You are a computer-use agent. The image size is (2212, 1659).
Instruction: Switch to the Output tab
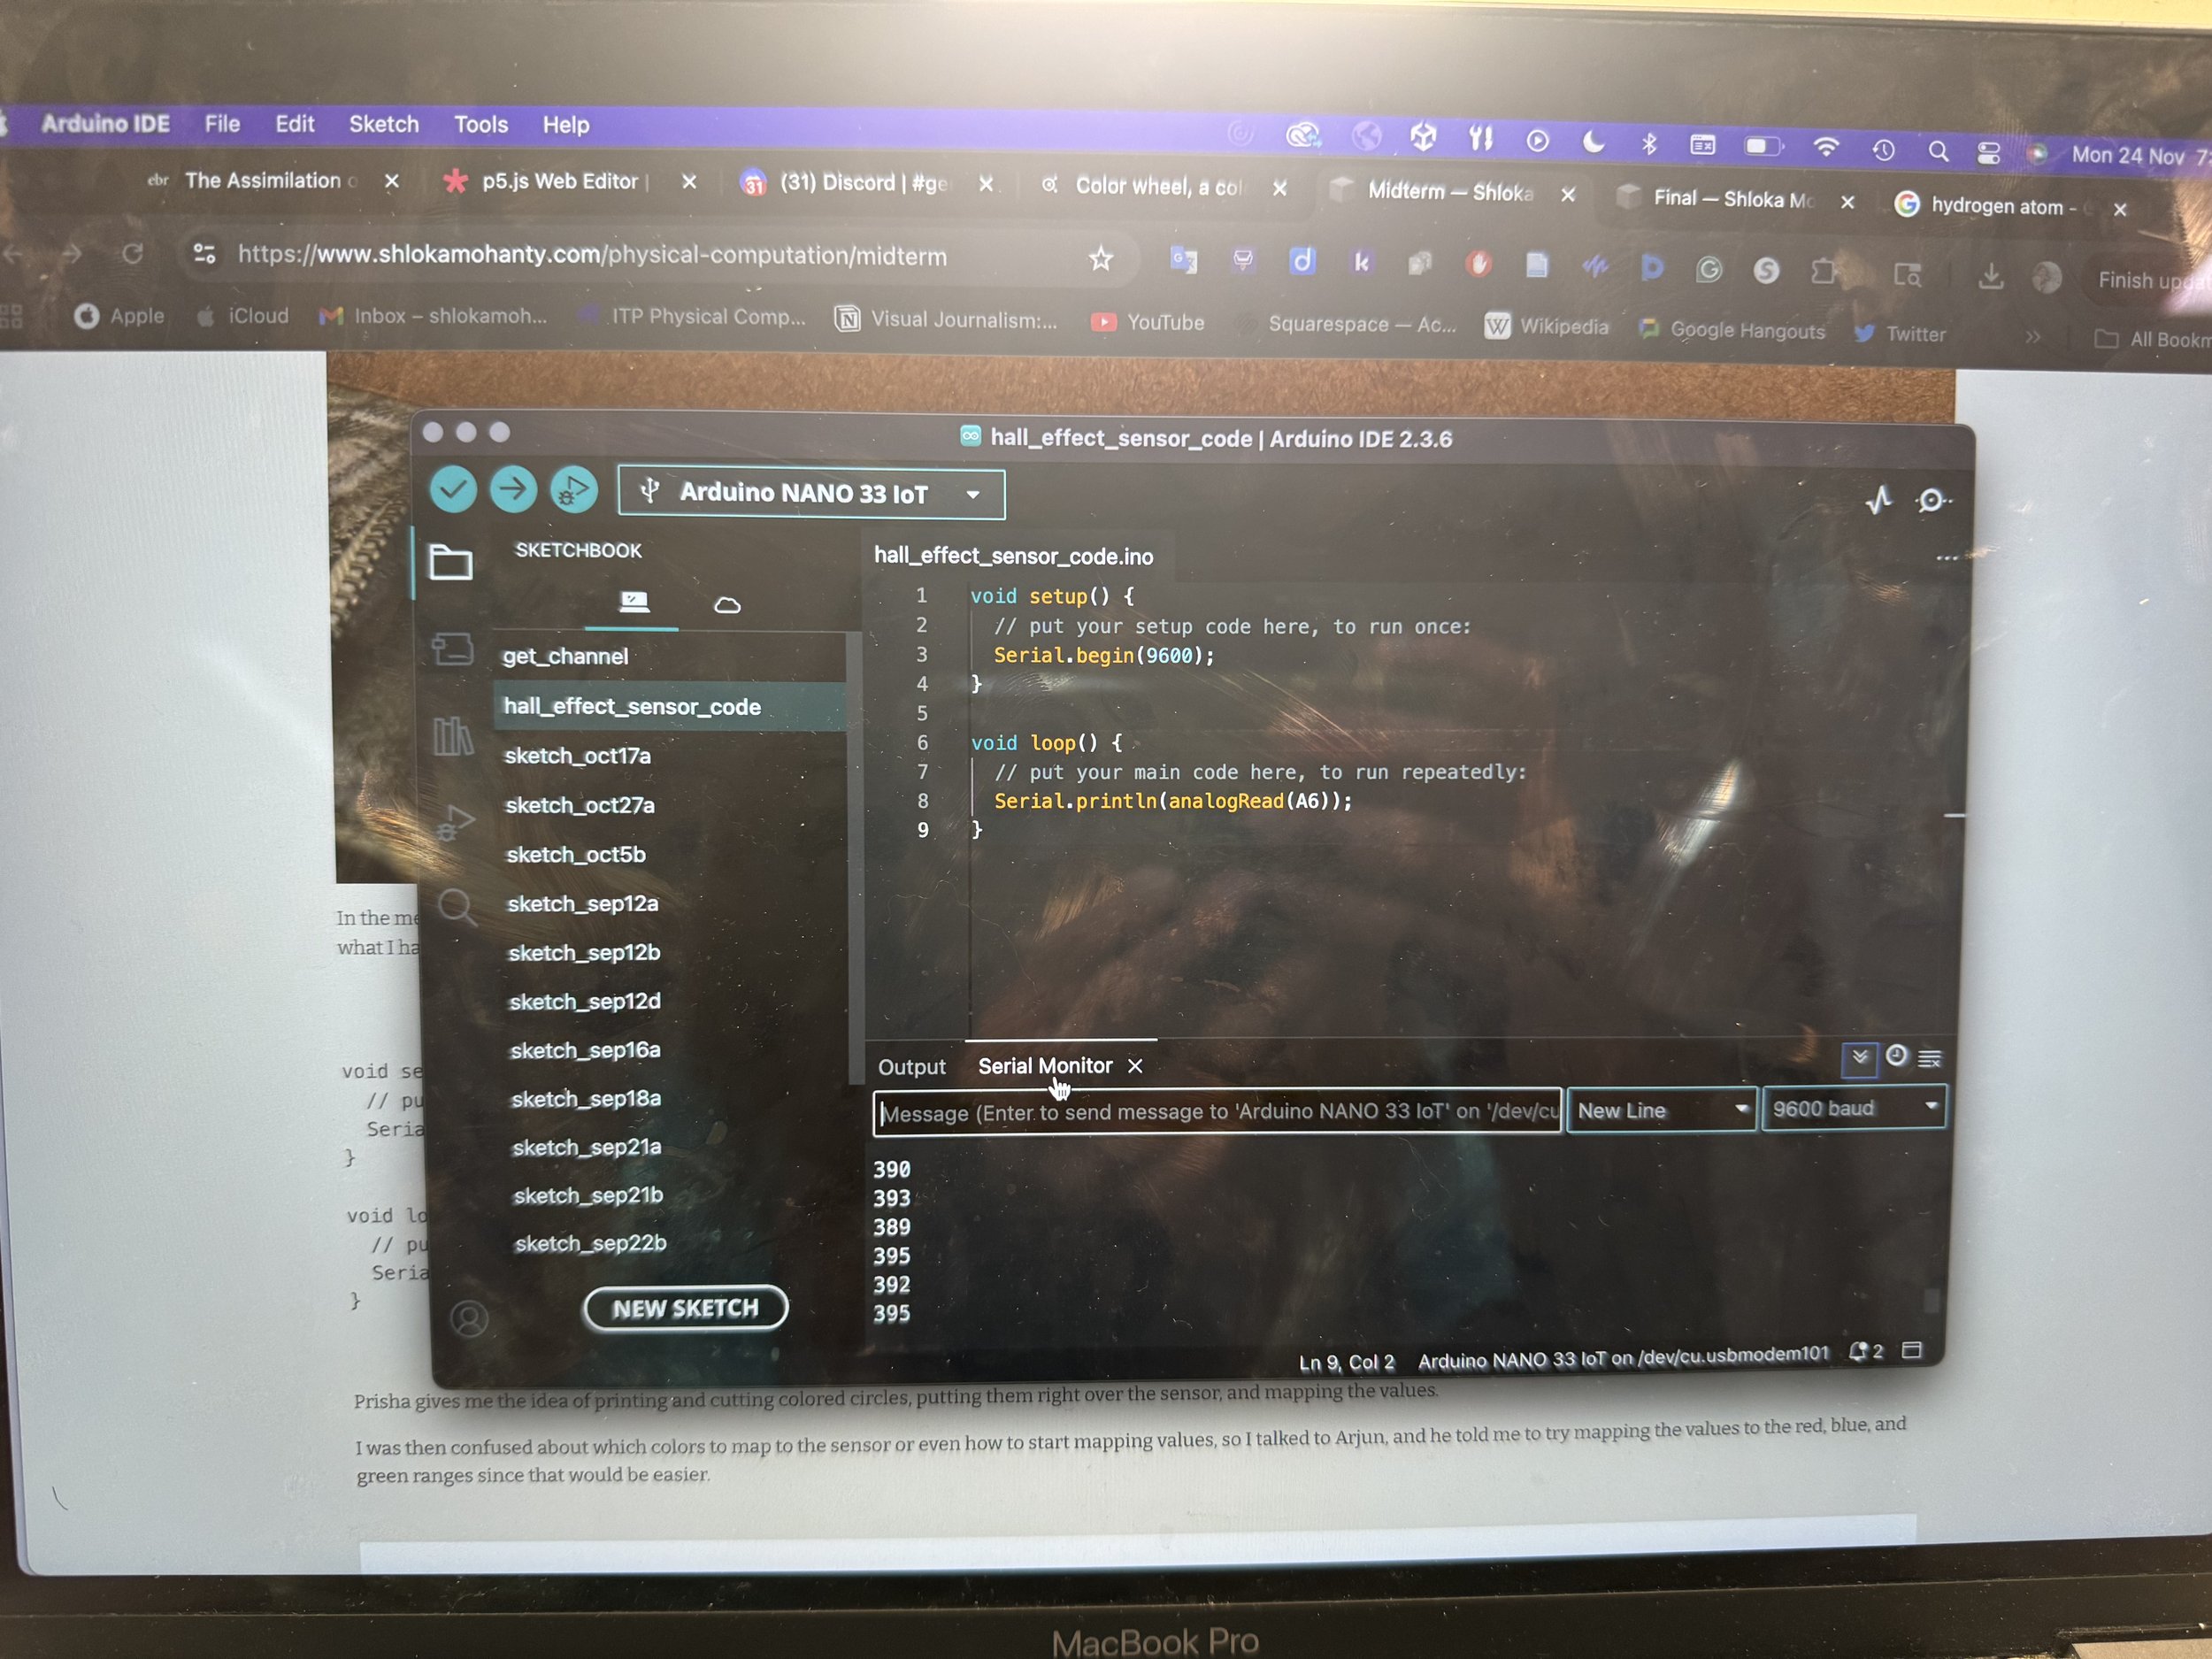[911, 1067]
